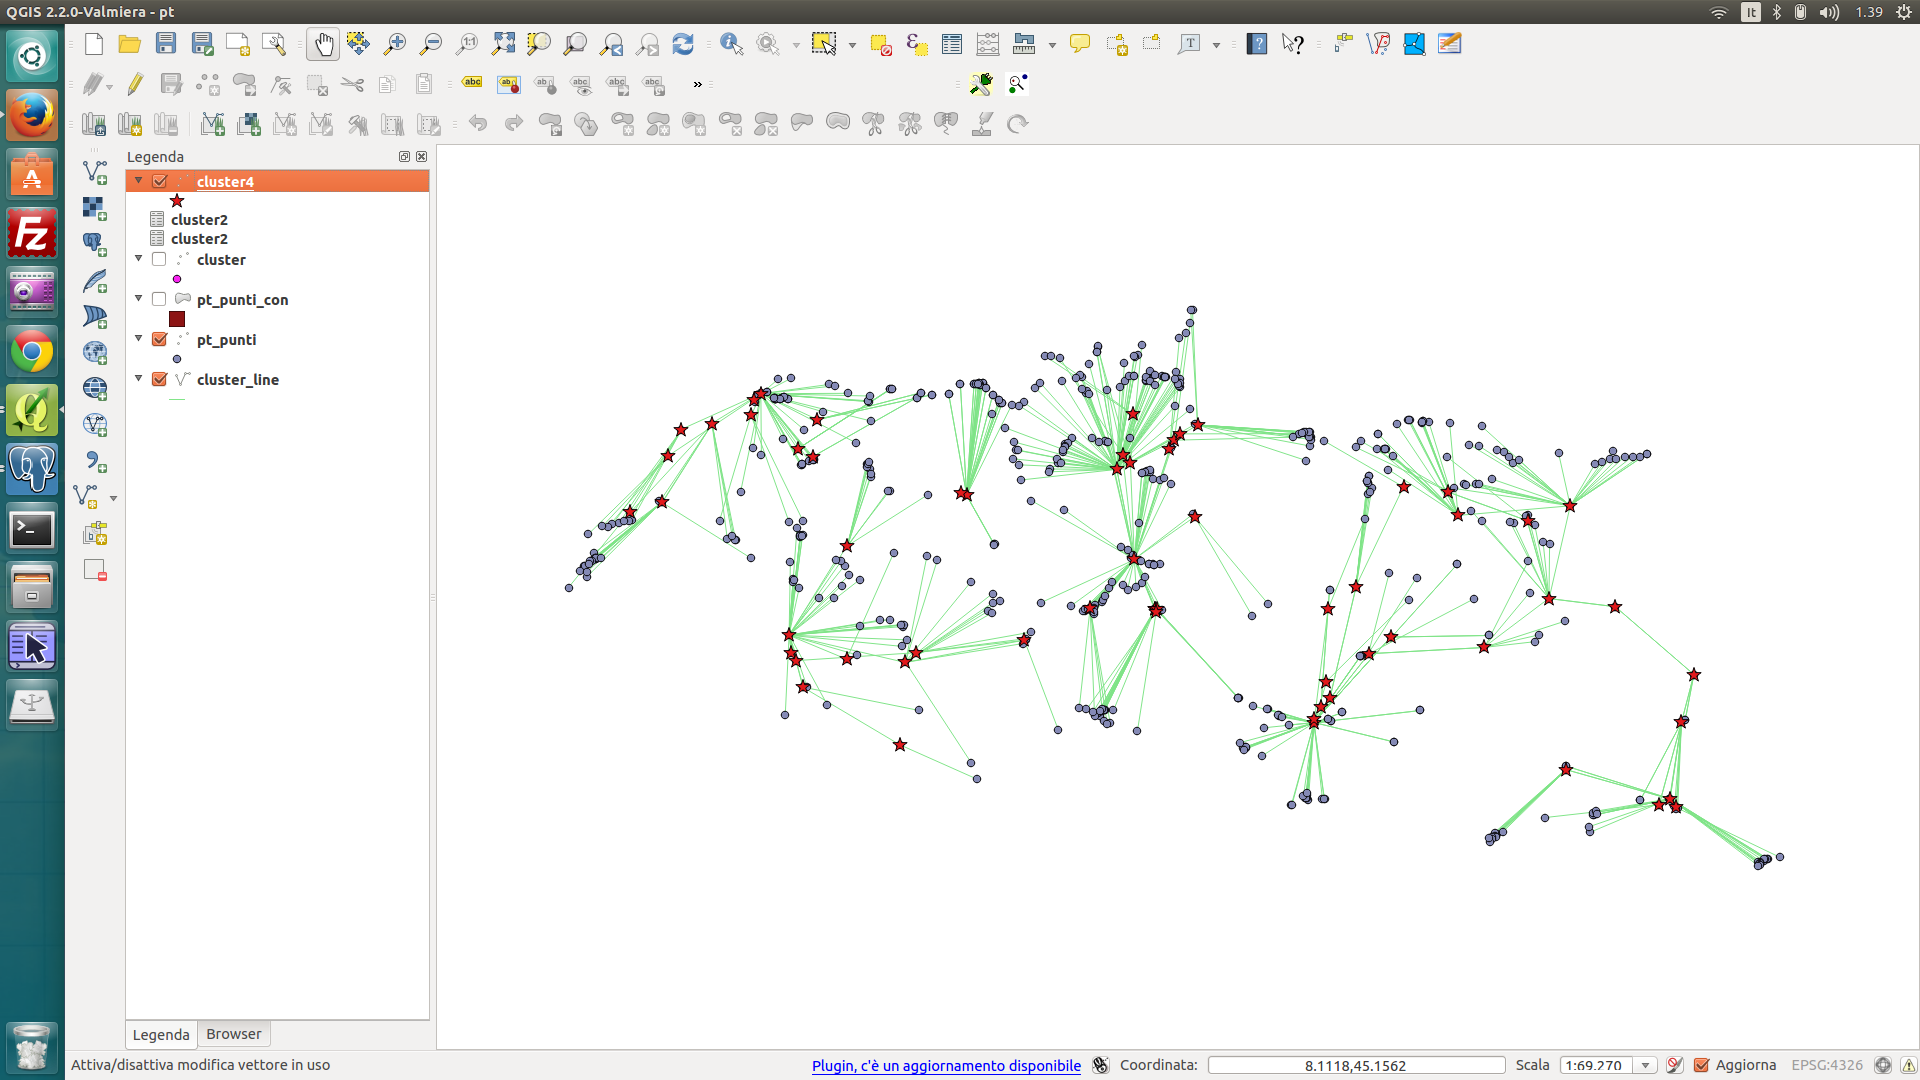1920x1080 pixels.
Task: Toggle cluster4 layer visibility checkbox
Action: click(x=160, y=181)
